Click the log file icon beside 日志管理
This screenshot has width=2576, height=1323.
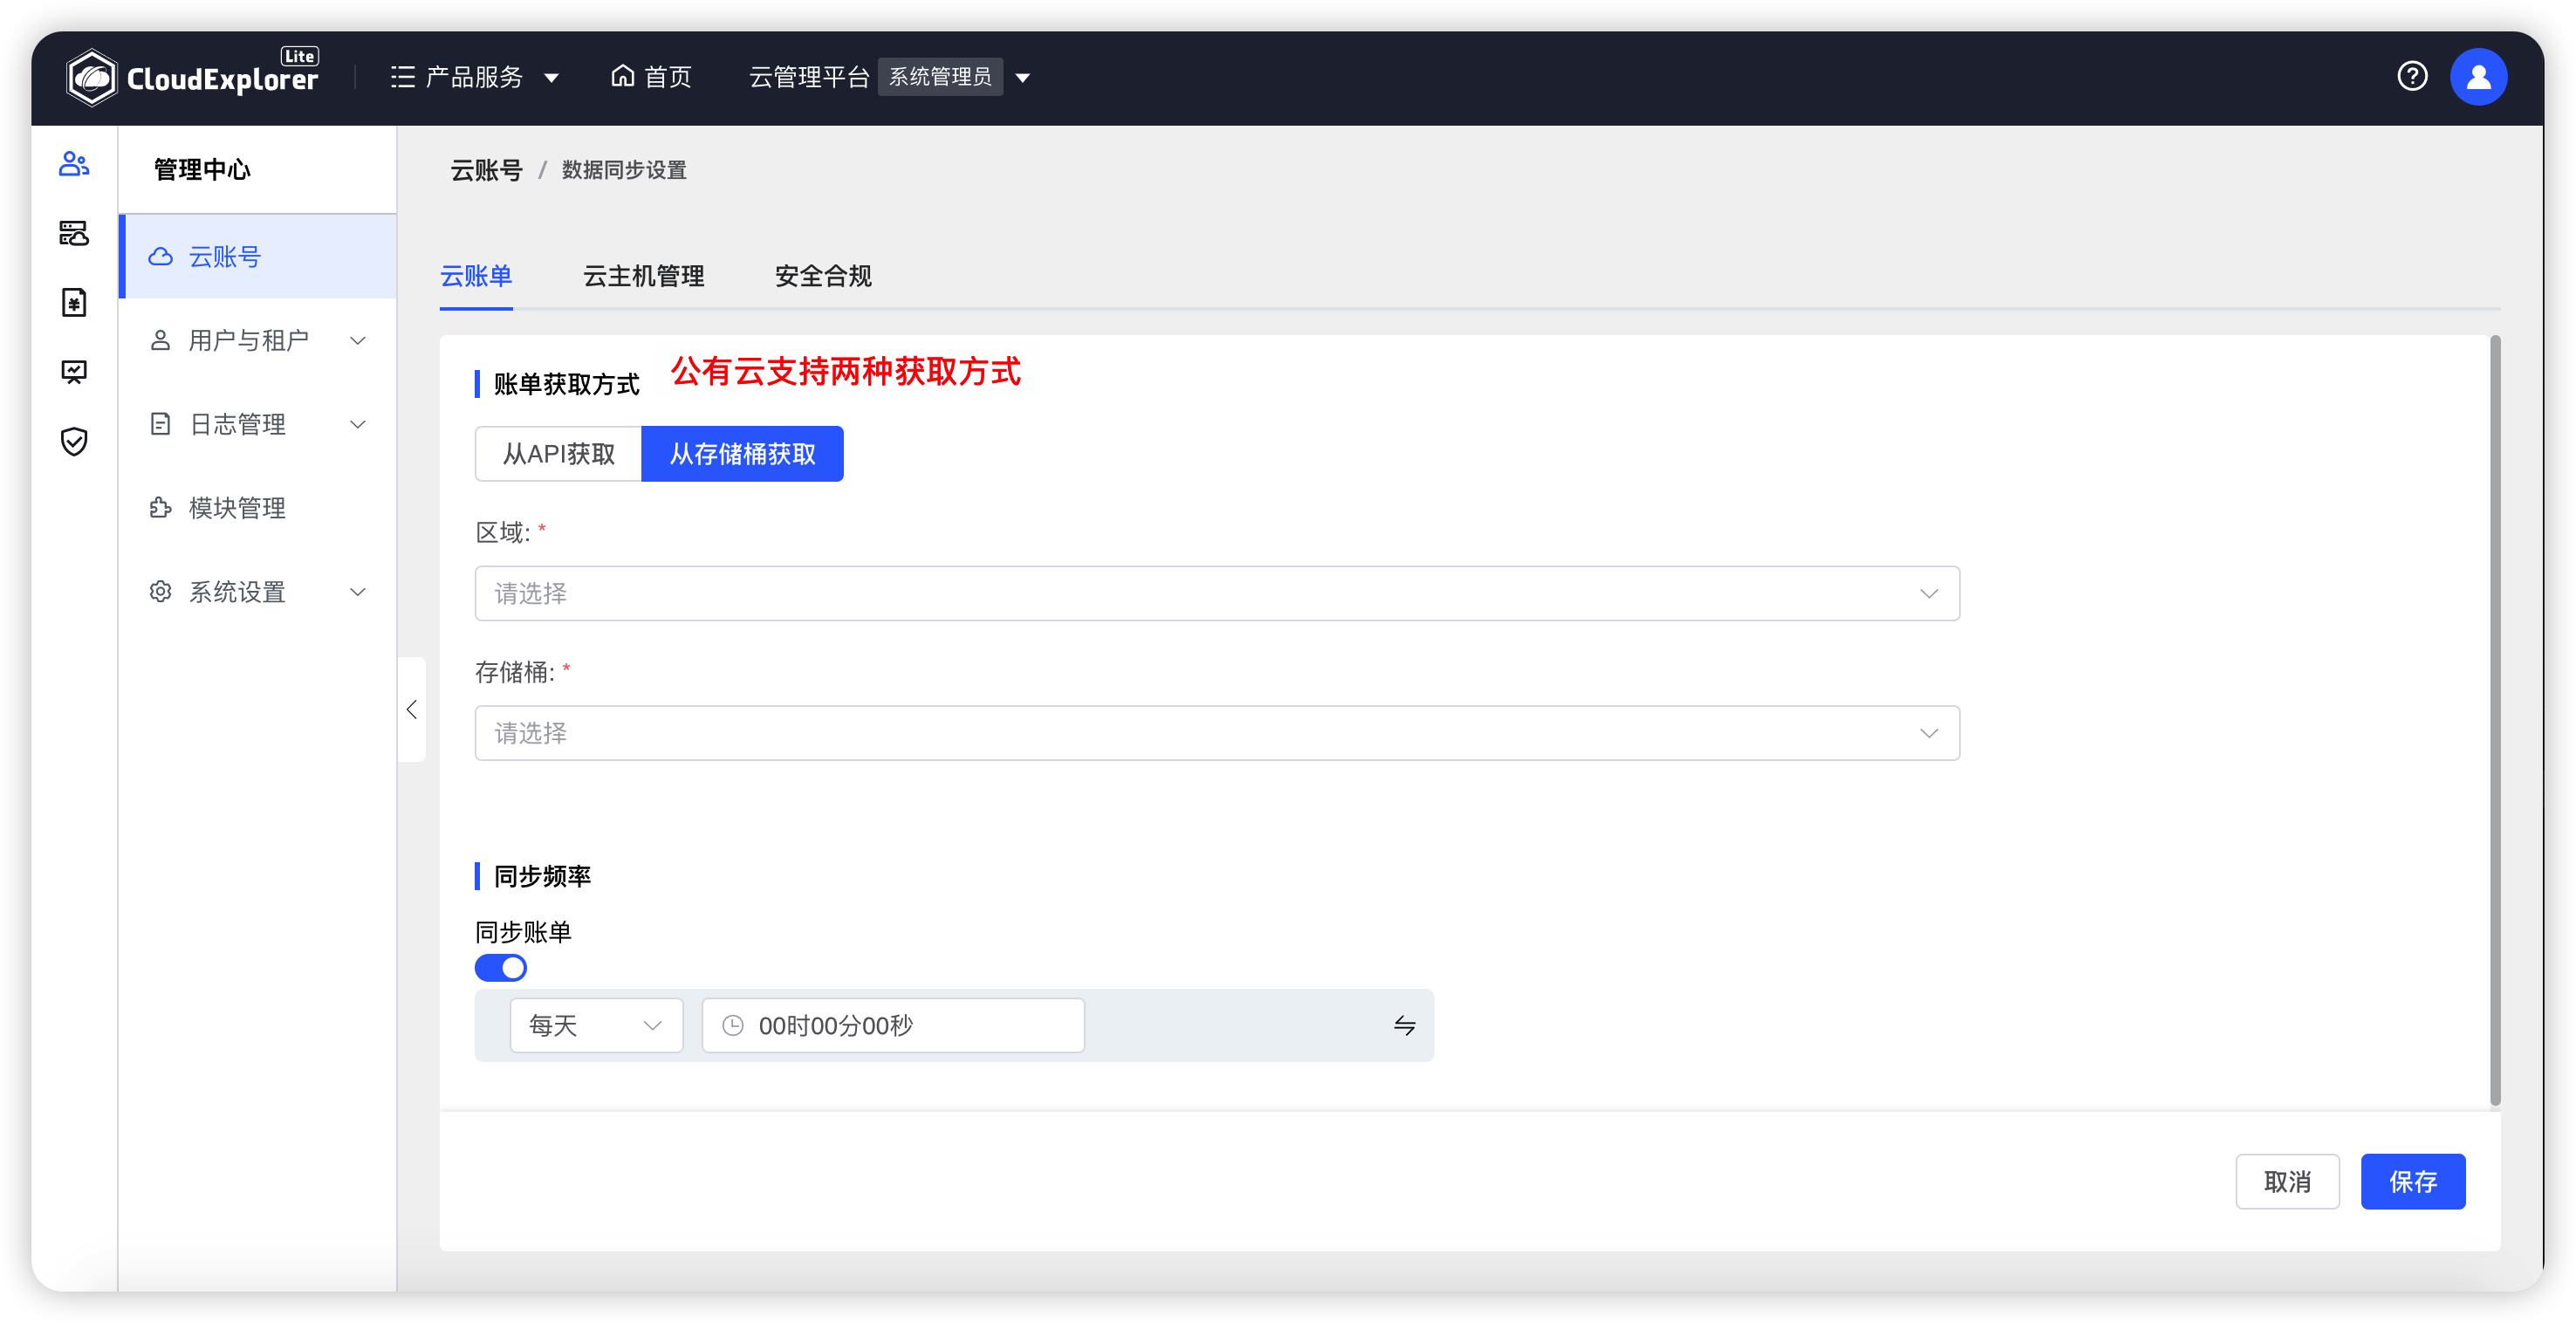pos(160,424)
